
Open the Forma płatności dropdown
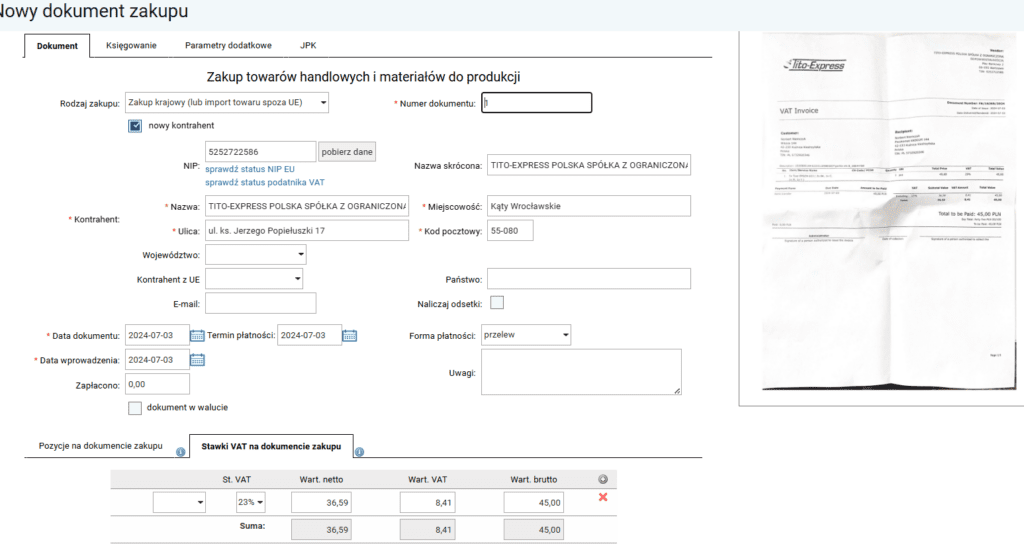click(526, 335)
